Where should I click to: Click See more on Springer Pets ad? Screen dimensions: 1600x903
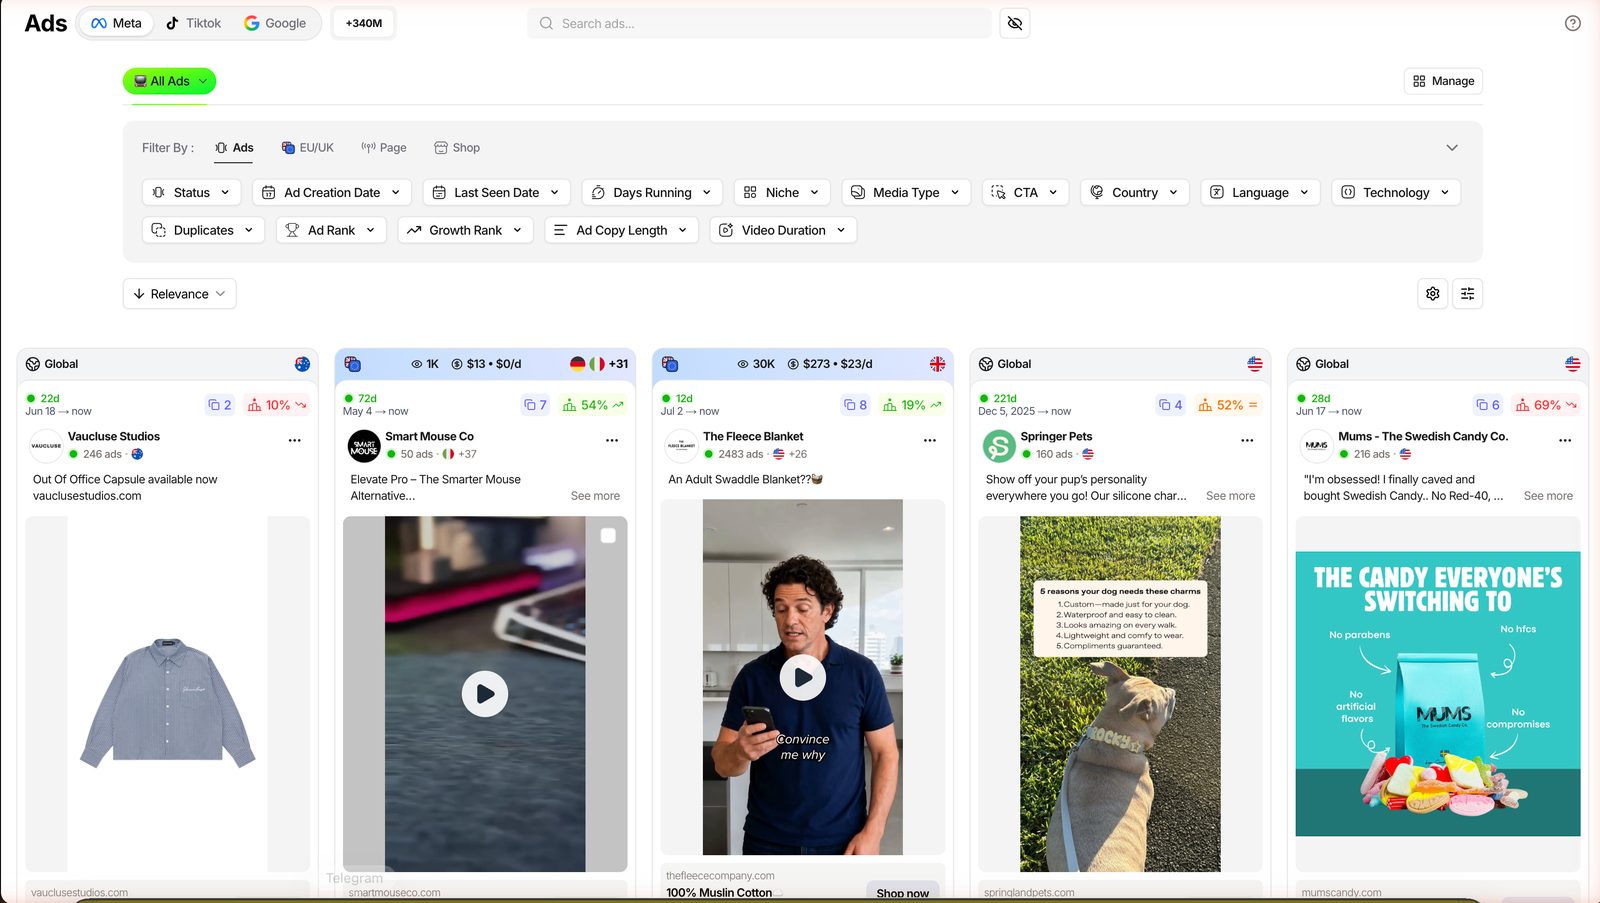tap(1230, 496)
